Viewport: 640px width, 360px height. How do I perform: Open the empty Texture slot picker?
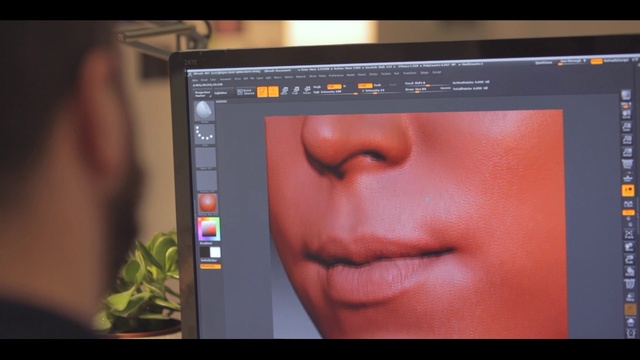pyautogui.click(x=206, y=181)
